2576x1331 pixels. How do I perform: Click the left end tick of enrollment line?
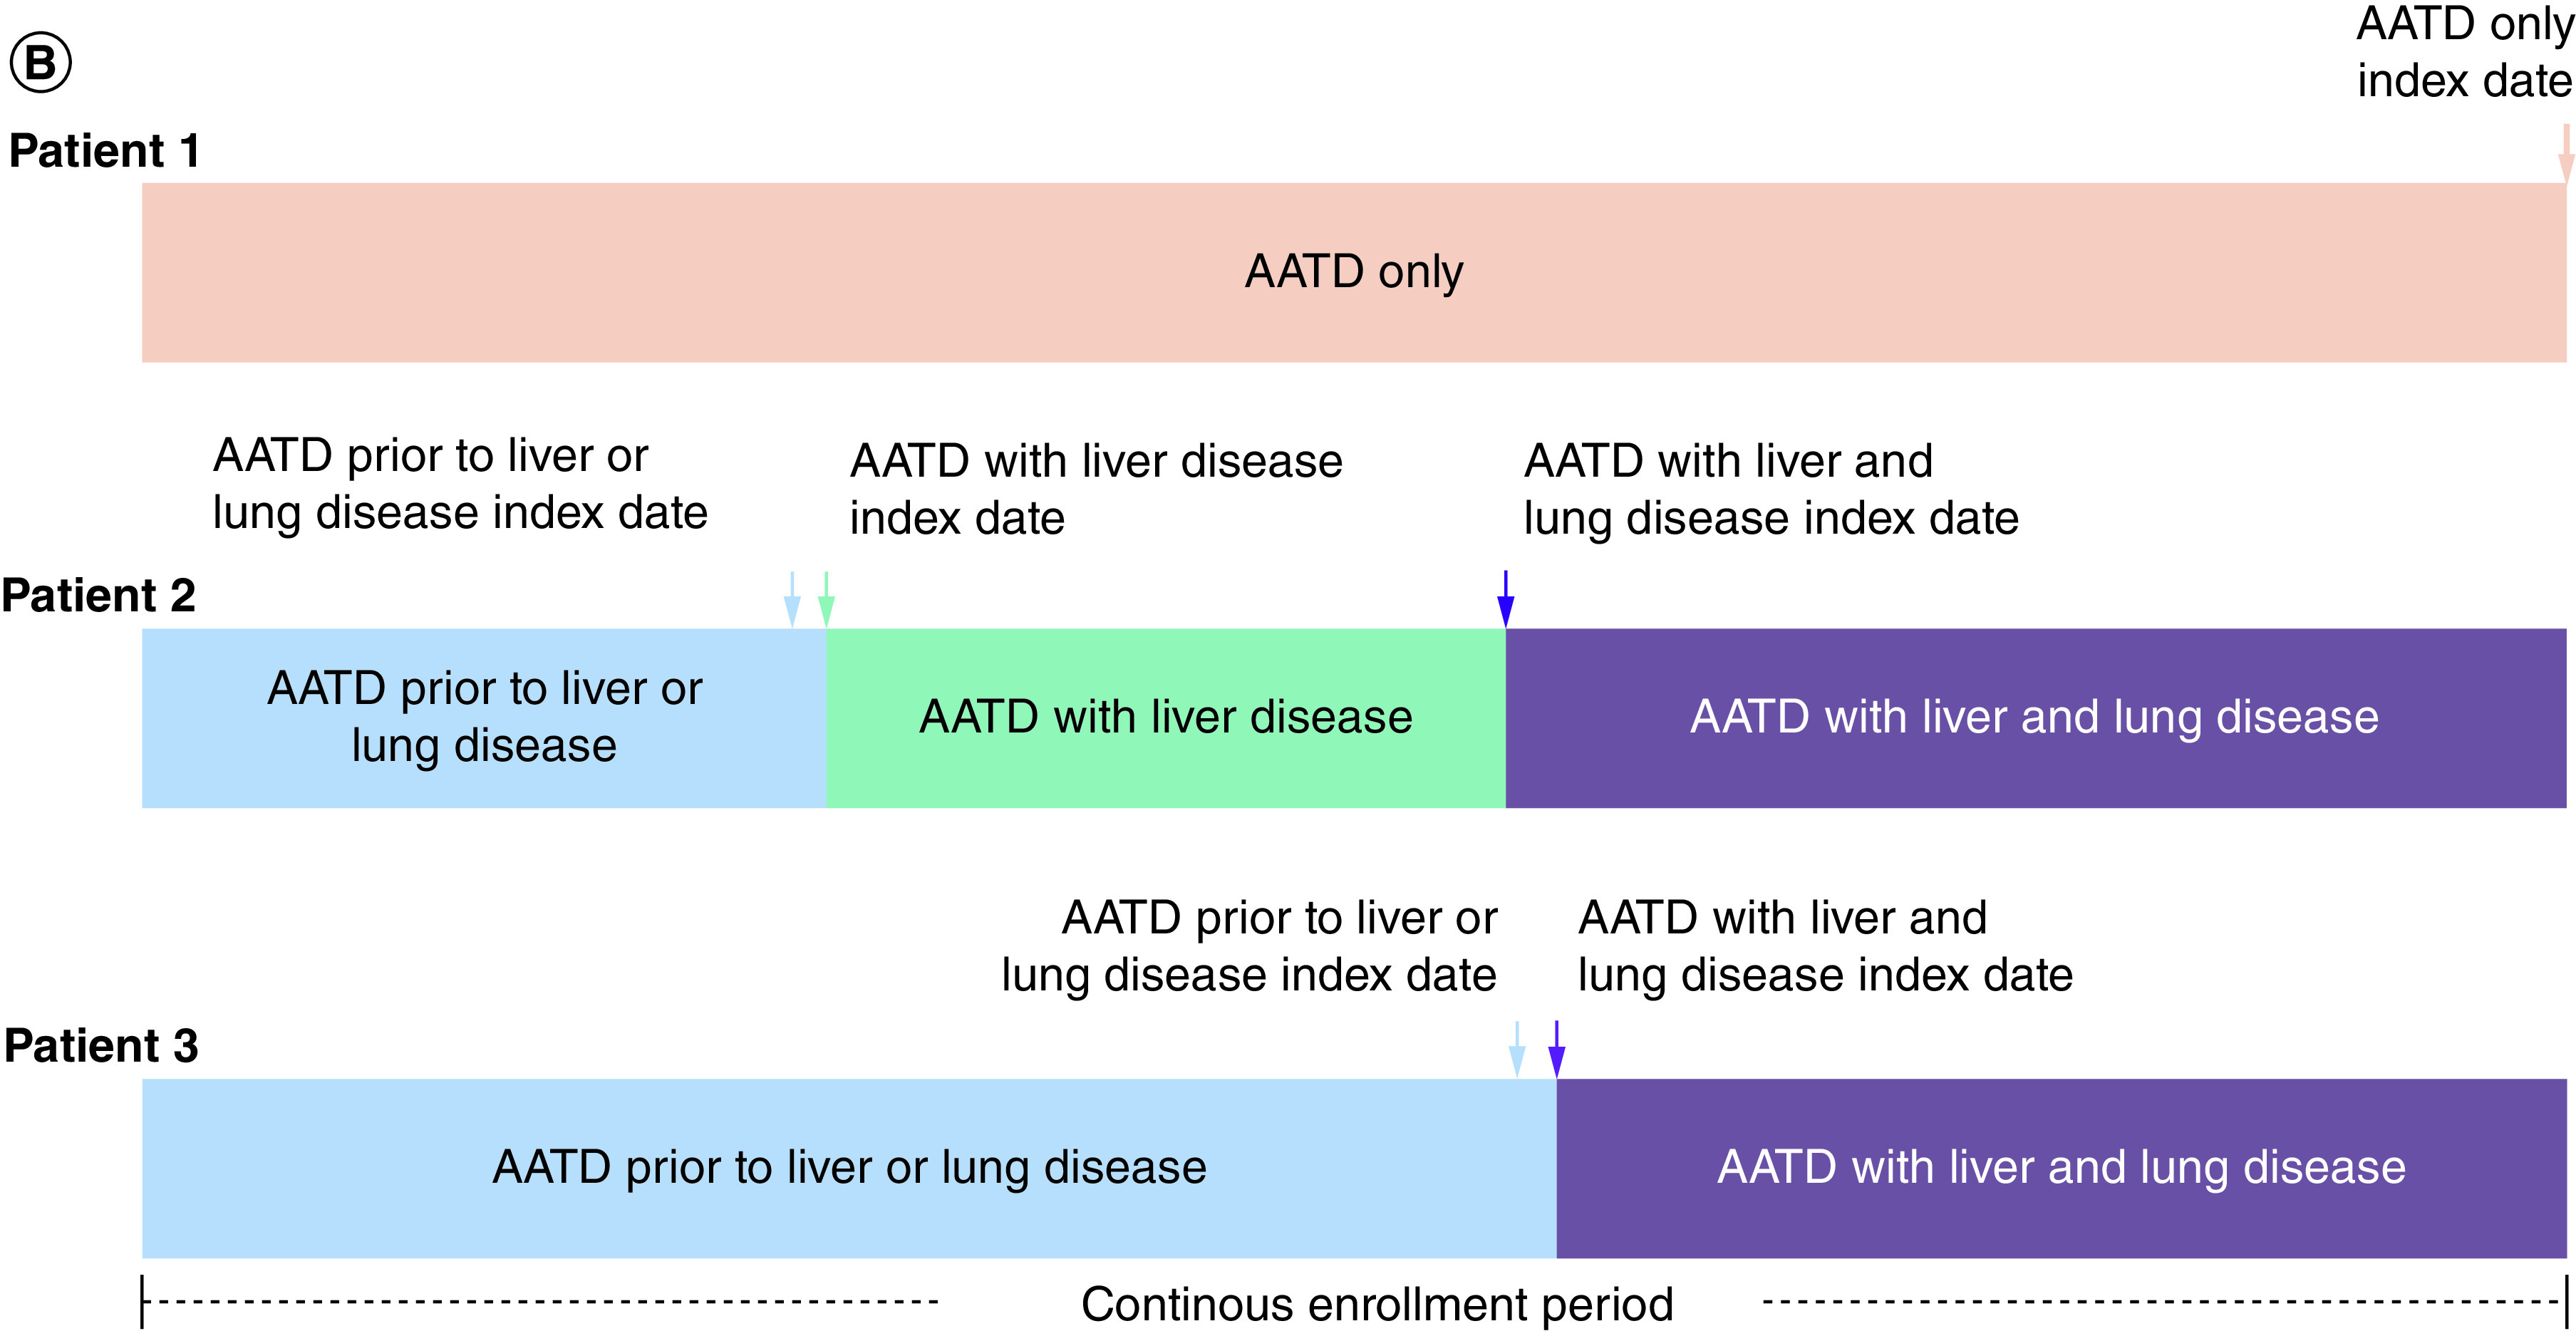tap(143, 1302)
